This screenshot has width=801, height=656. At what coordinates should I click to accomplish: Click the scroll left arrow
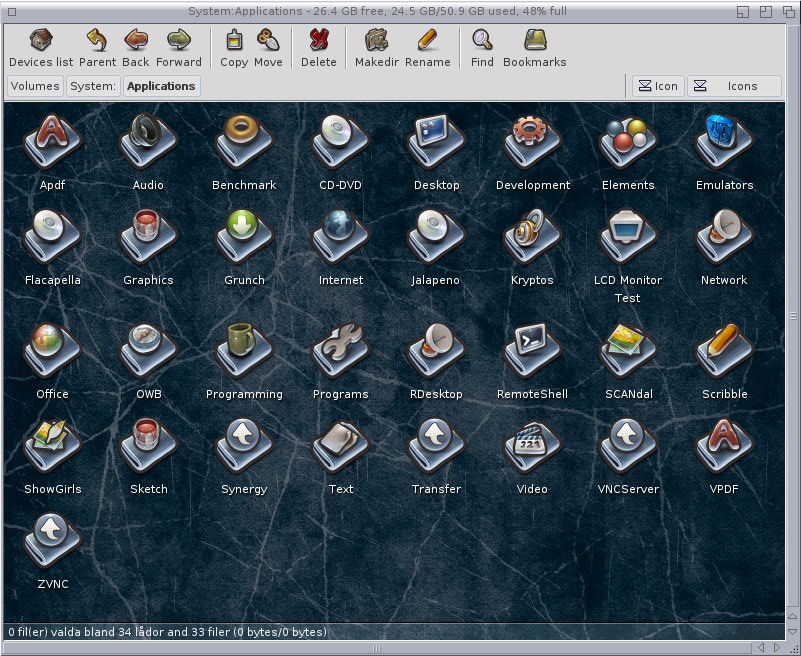(x=761, y=648)
